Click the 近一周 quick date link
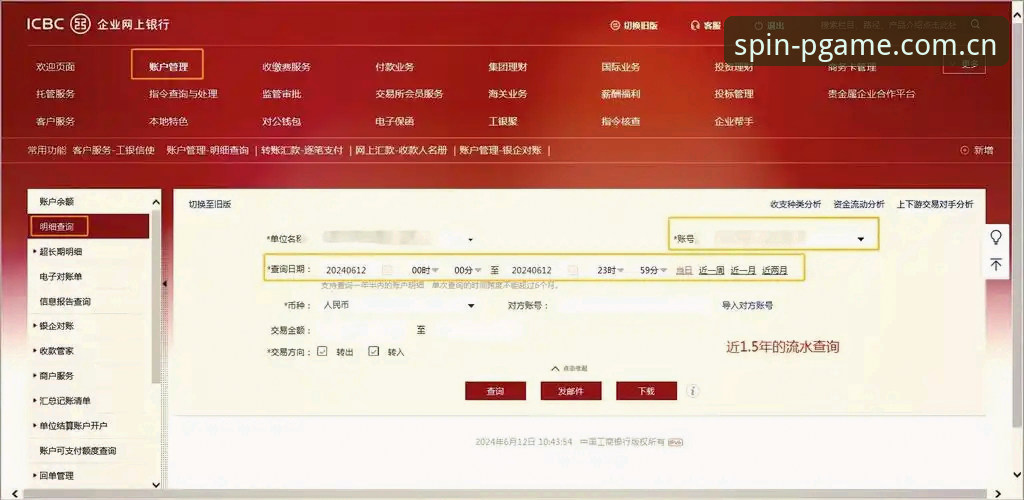1024x500 pixels. click(712, 270)
